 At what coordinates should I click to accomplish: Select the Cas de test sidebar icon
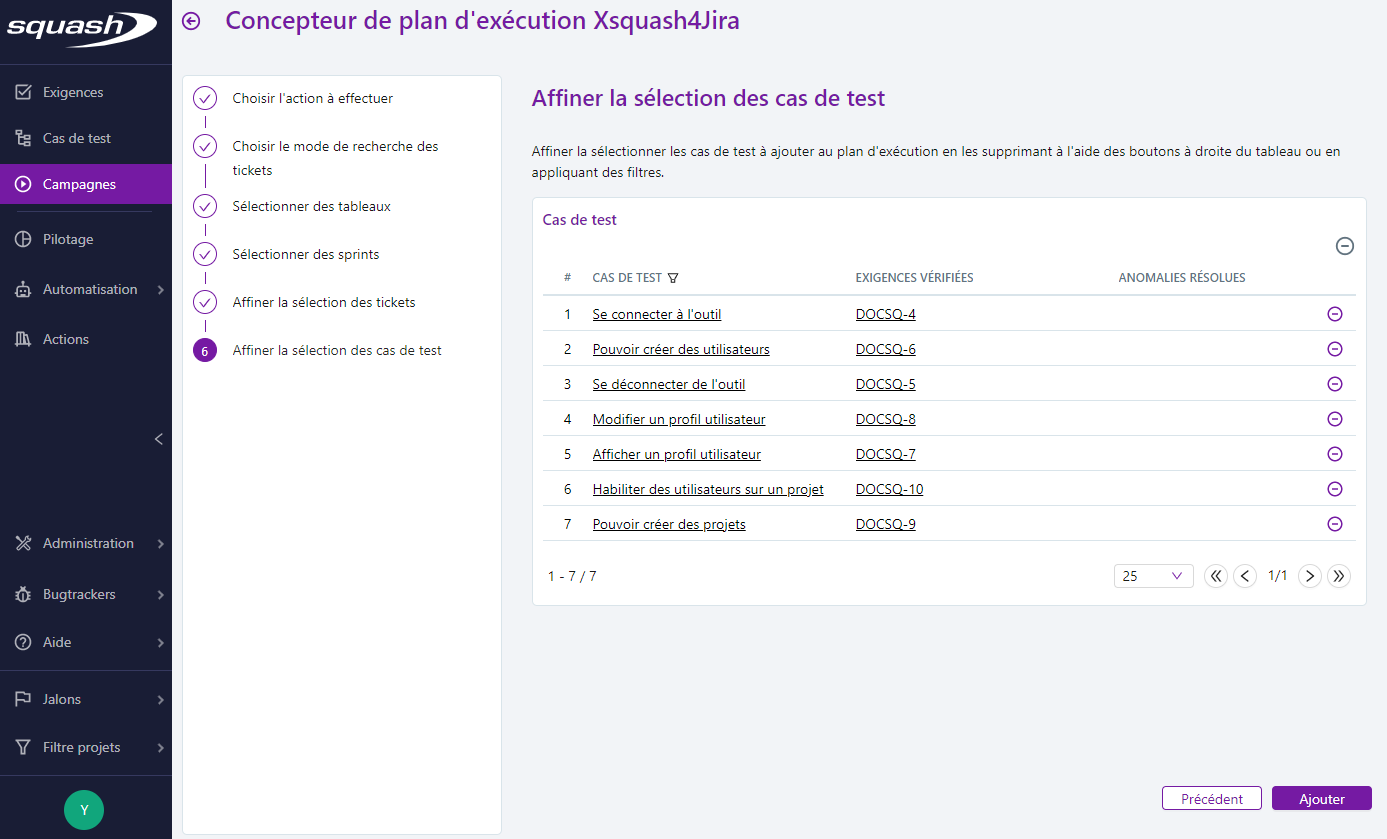(x=22, y=138)
